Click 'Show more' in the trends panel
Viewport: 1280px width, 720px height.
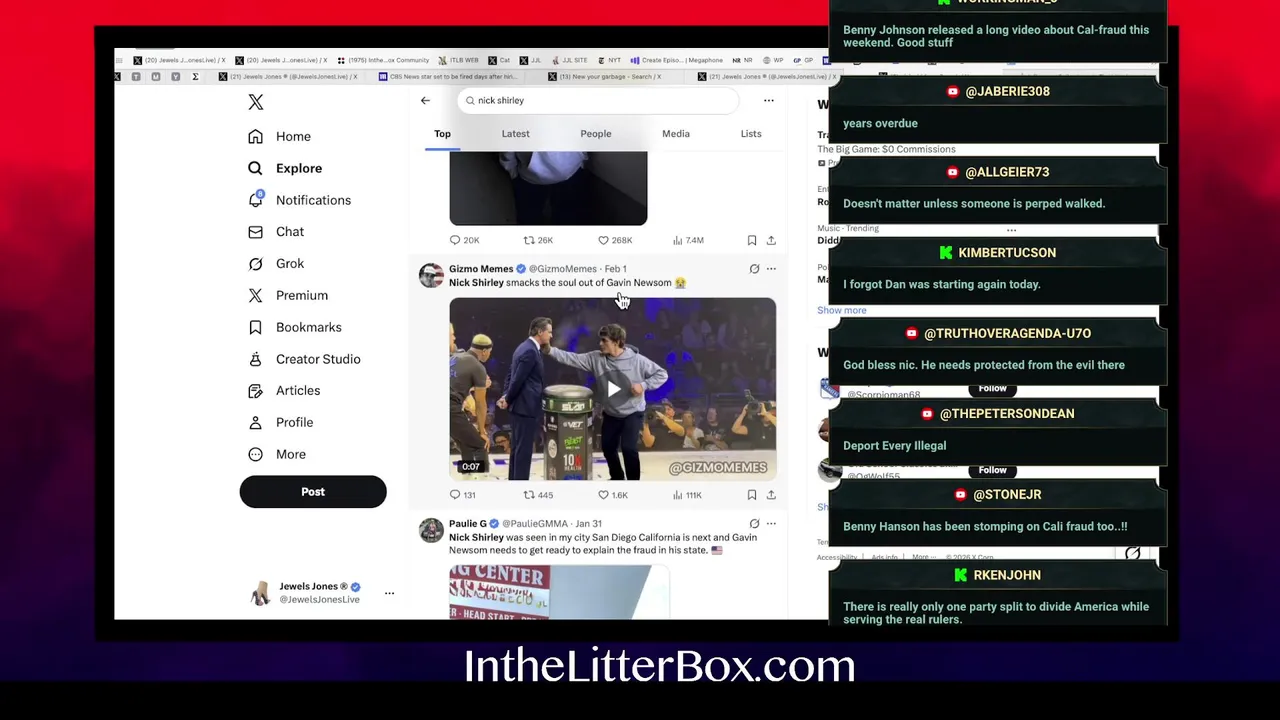click(842, 310)
